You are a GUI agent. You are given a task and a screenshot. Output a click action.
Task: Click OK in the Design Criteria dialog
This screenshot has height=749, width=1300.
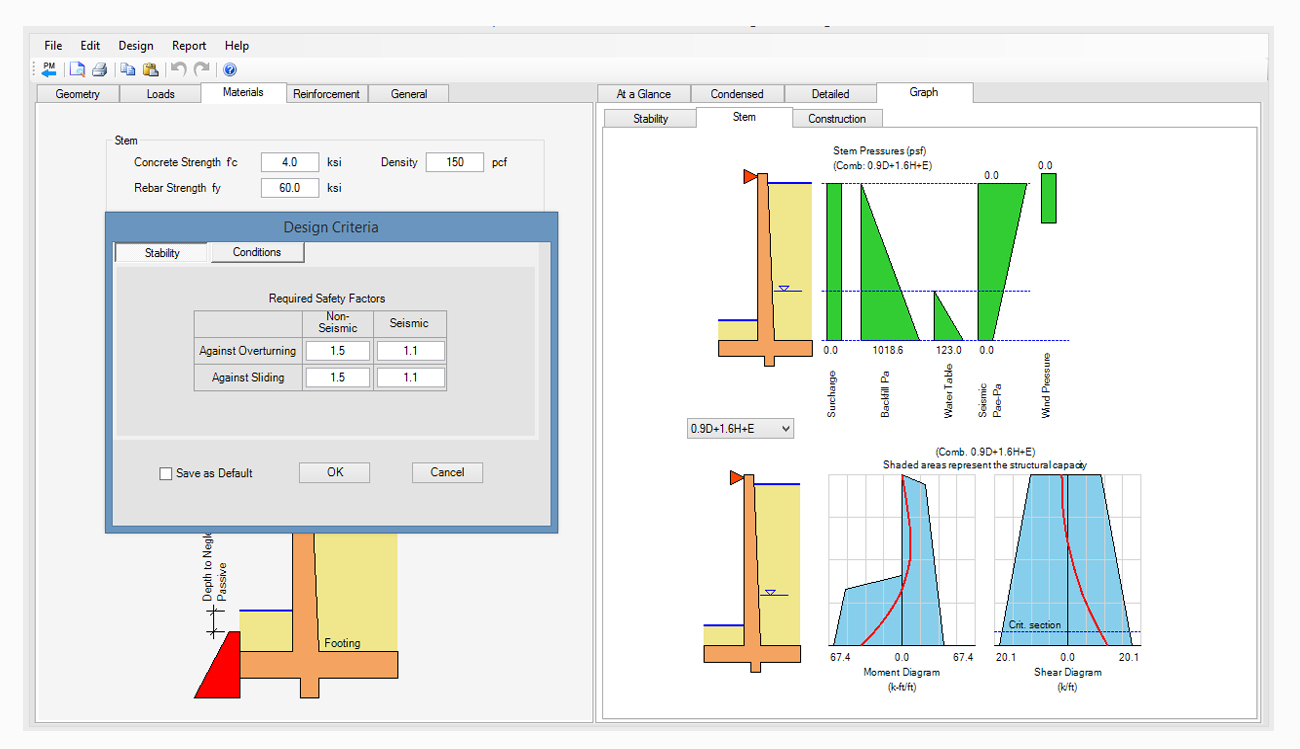(x=334, y=472)
